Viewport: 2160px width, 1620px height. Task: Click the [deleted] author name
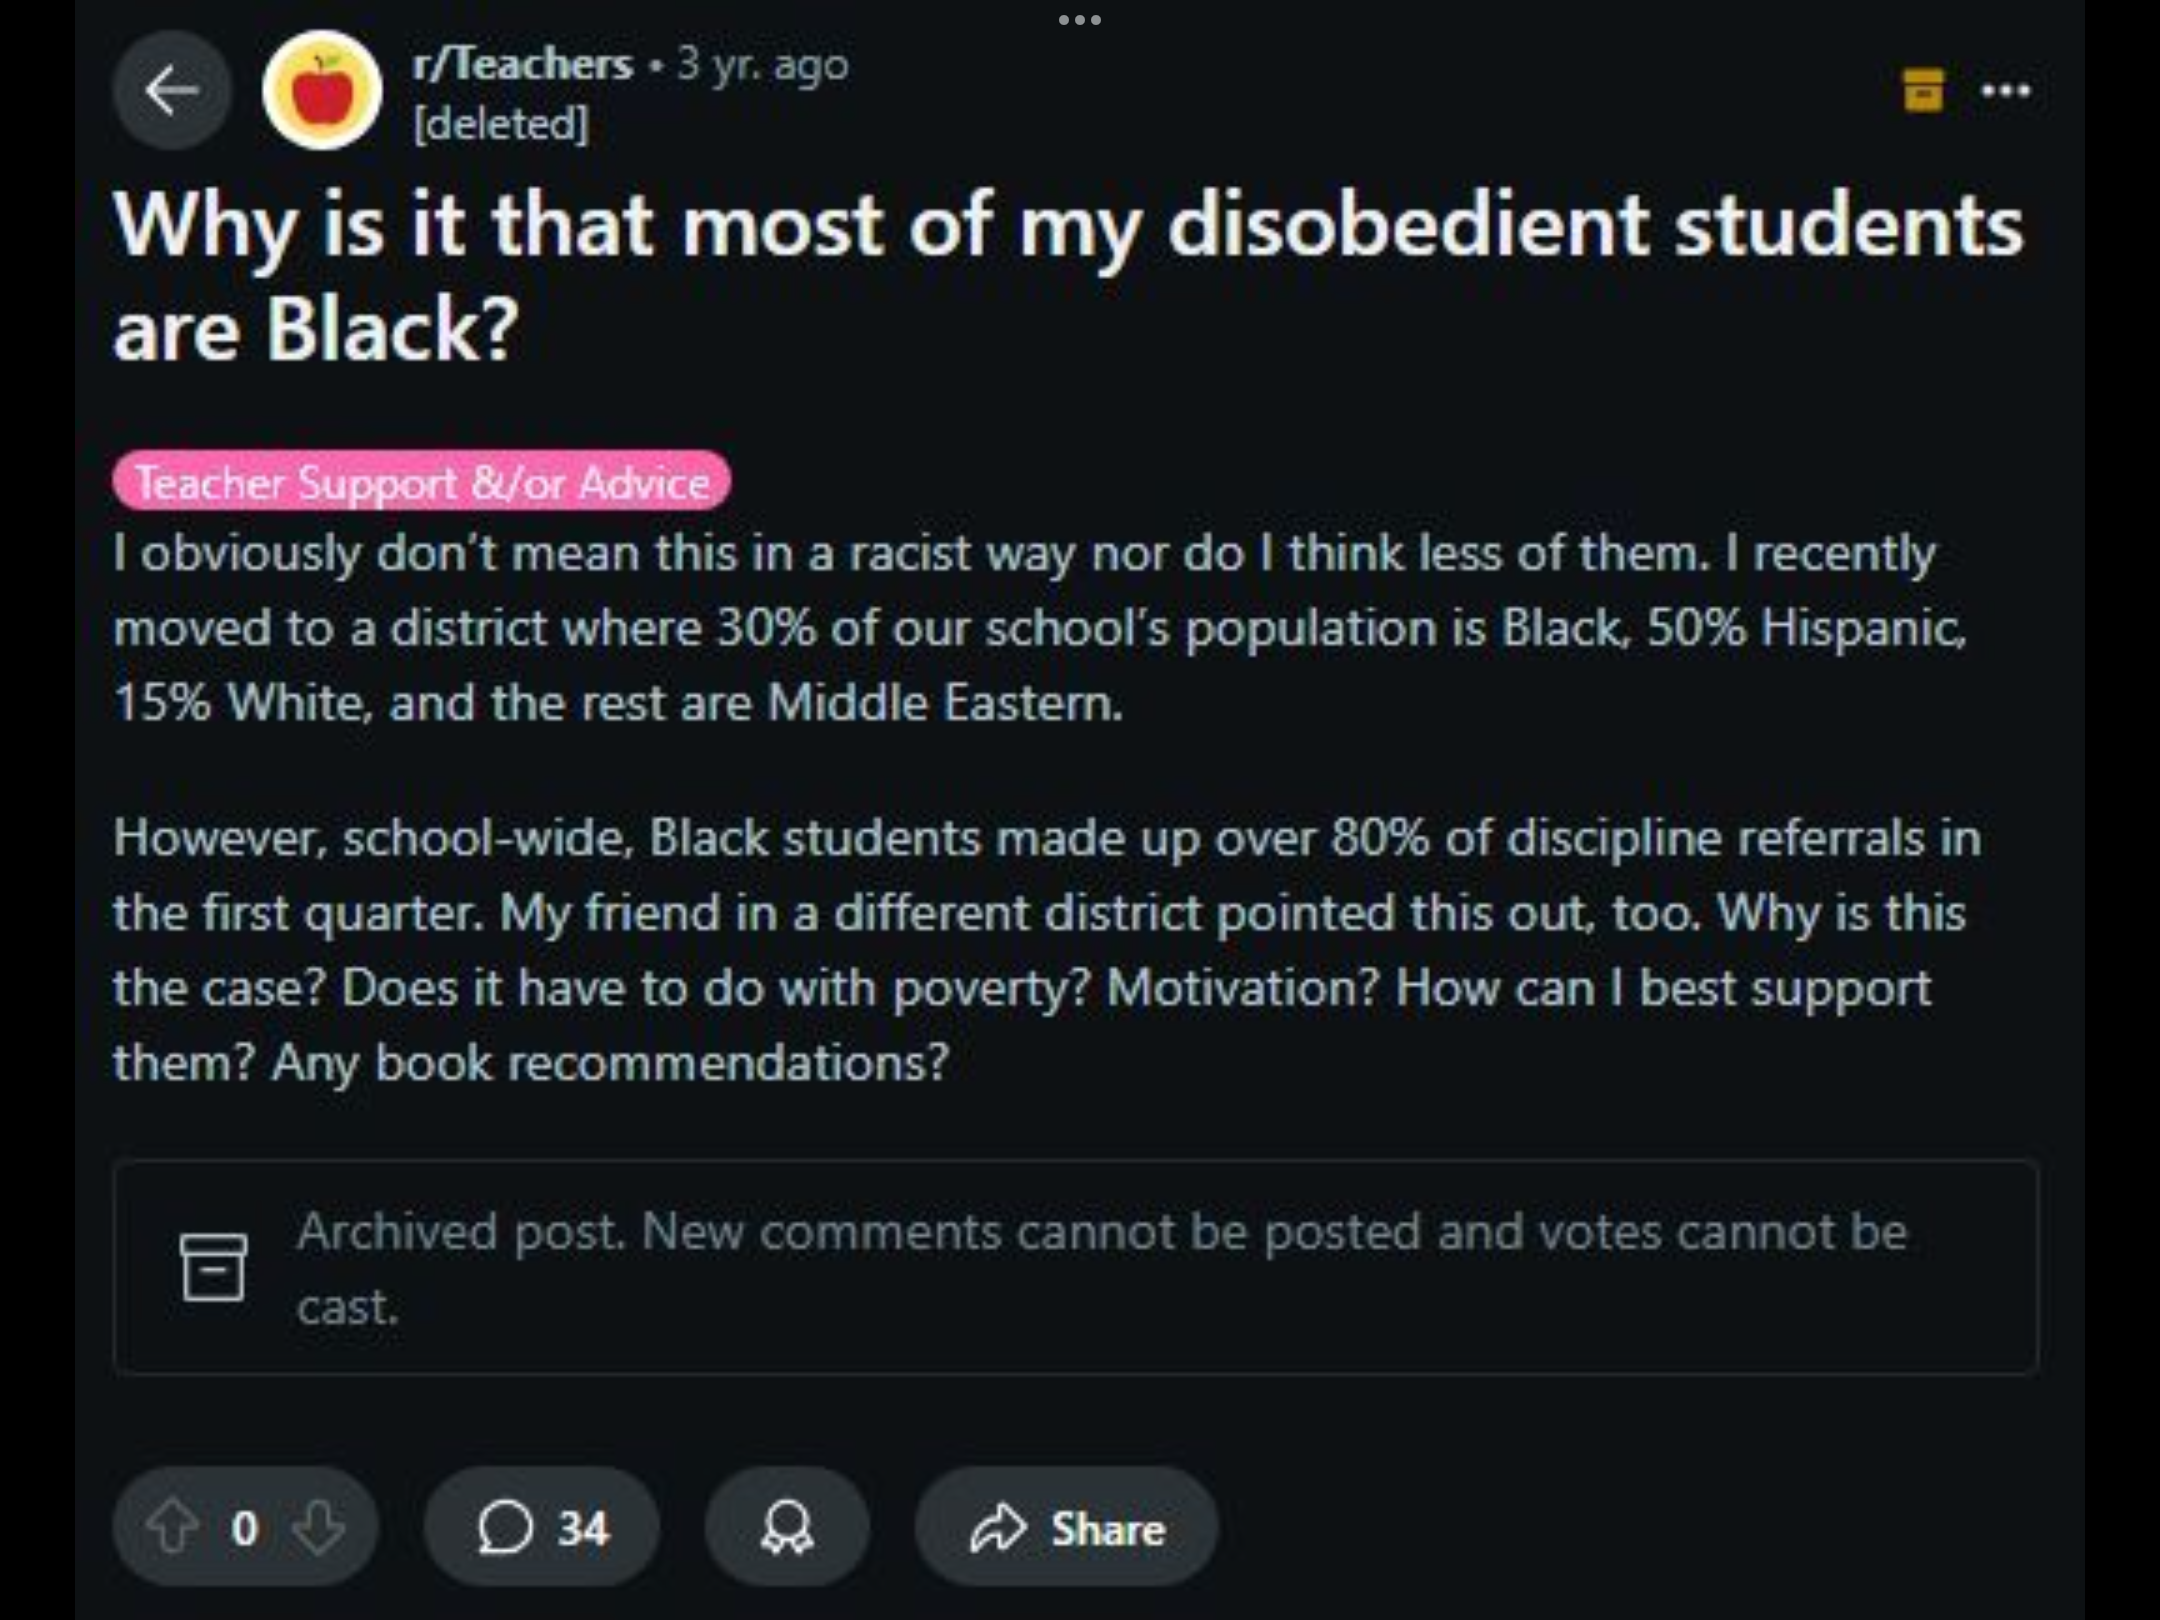501,124
